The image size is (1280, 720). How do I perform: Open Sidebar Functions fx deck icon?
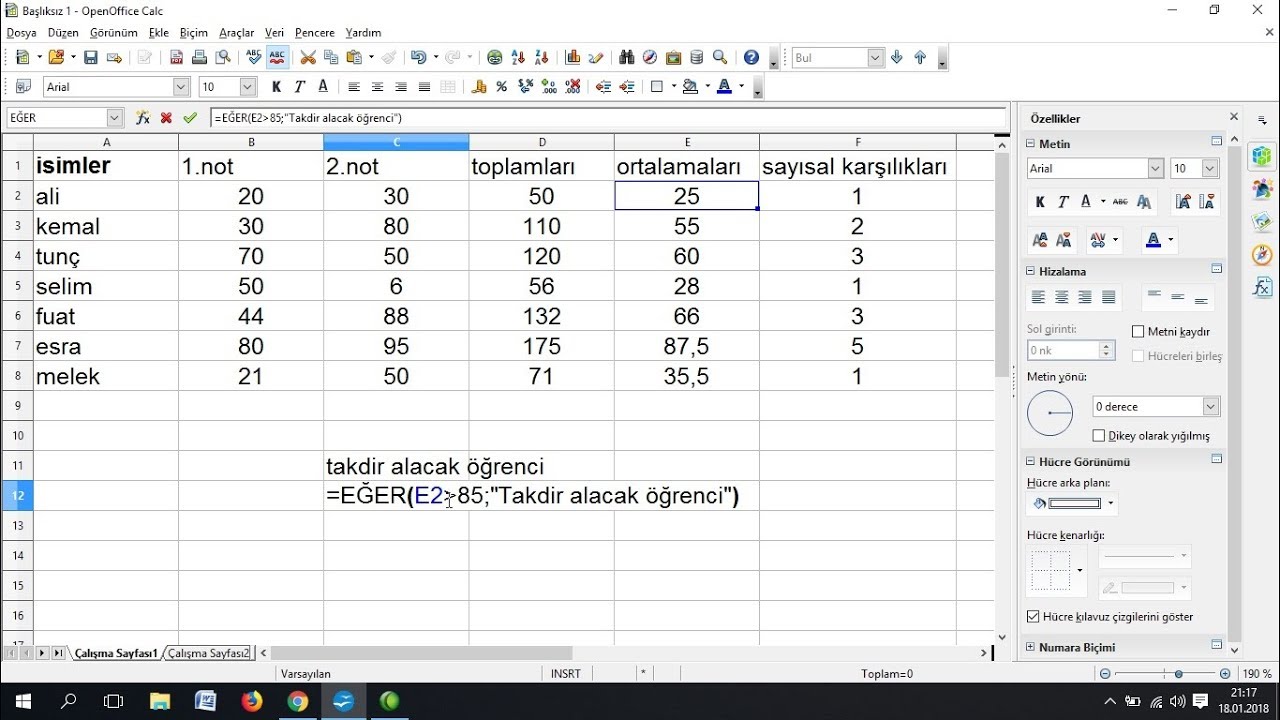point(1262,288)
